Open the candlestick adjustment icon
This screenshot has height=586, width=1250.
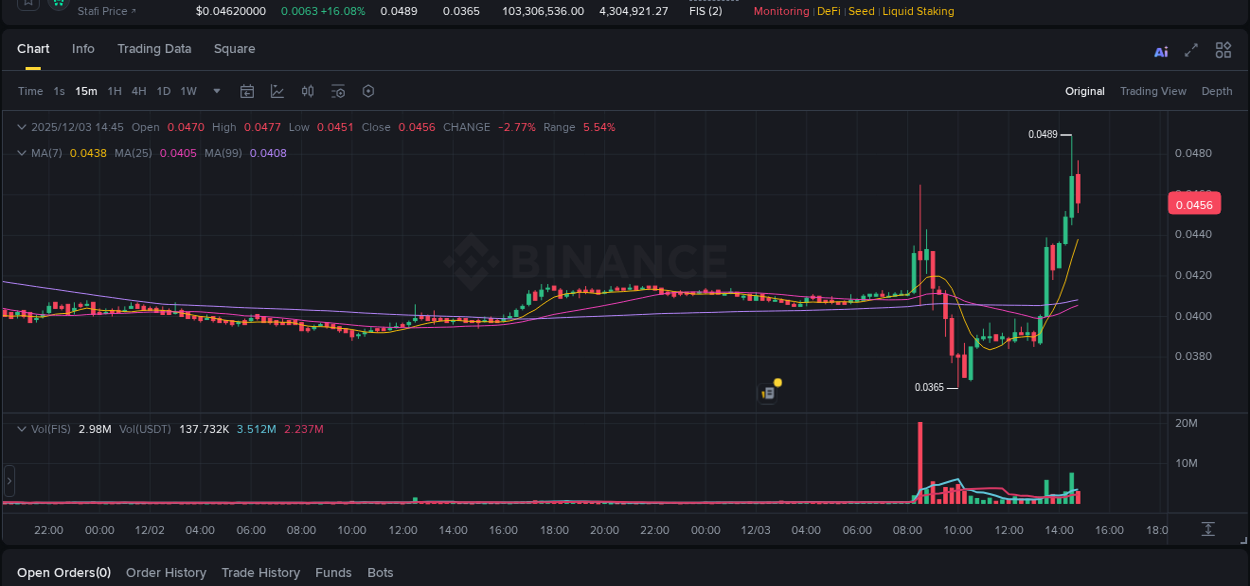tap(307, 91)
